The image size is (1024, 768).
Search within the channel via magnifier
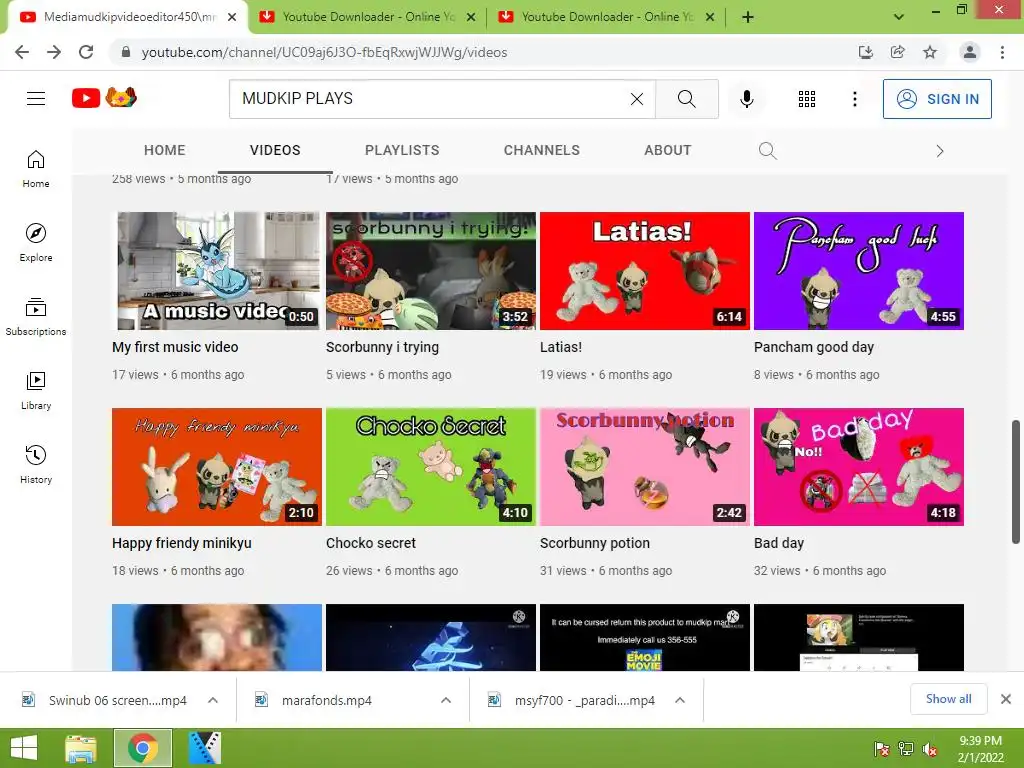(x=767, y=151)
